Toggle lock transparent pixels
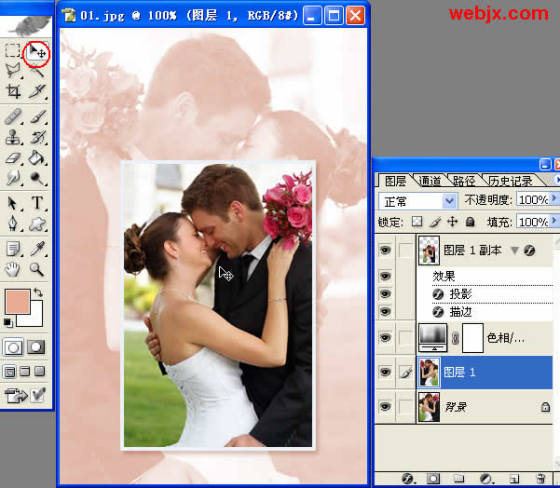 [x=417, y=222]
